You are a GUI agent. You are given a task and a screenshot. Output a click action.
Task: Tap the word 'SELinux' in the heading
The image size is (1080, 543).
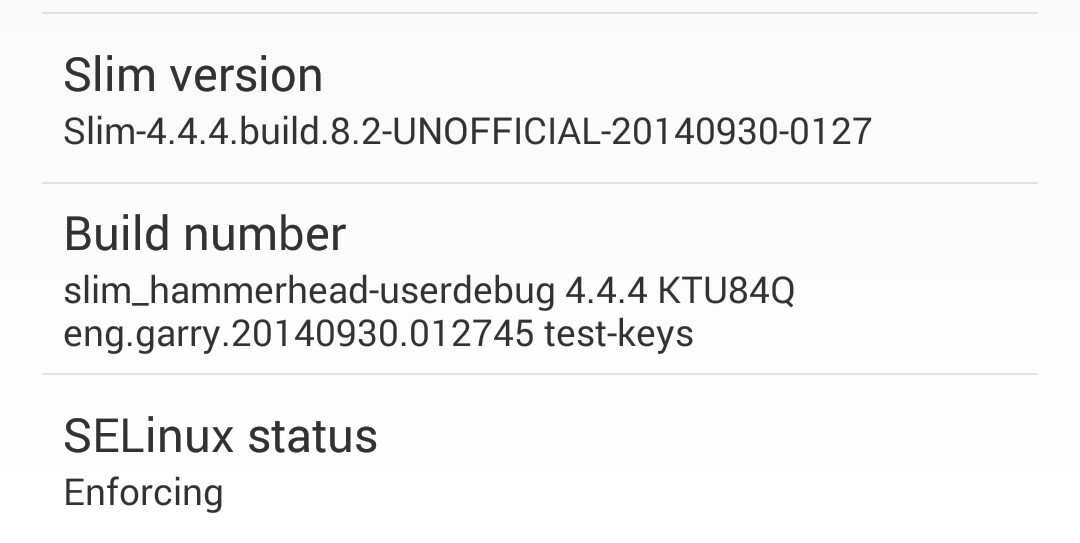click(148, 437)
